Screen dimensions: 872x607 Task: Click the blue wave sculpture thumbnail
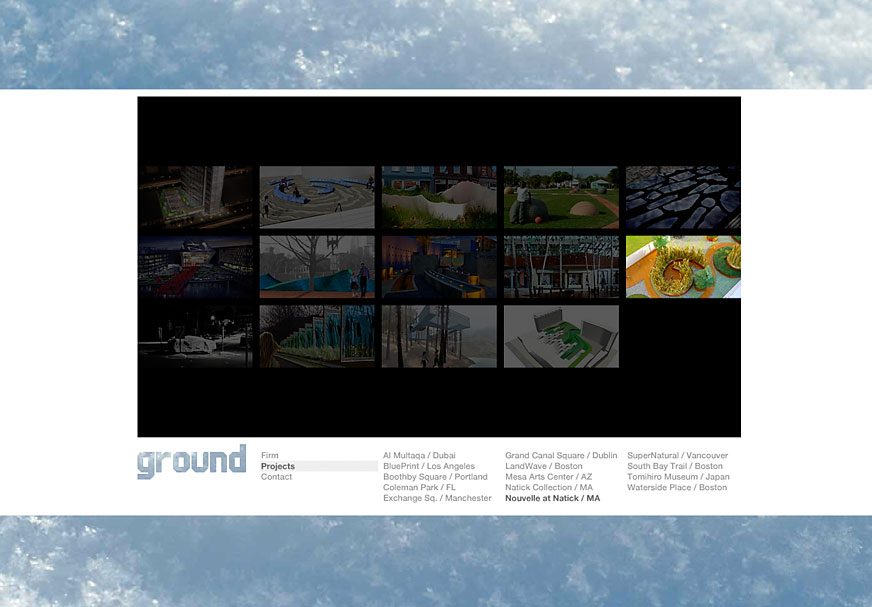(317, 196)
